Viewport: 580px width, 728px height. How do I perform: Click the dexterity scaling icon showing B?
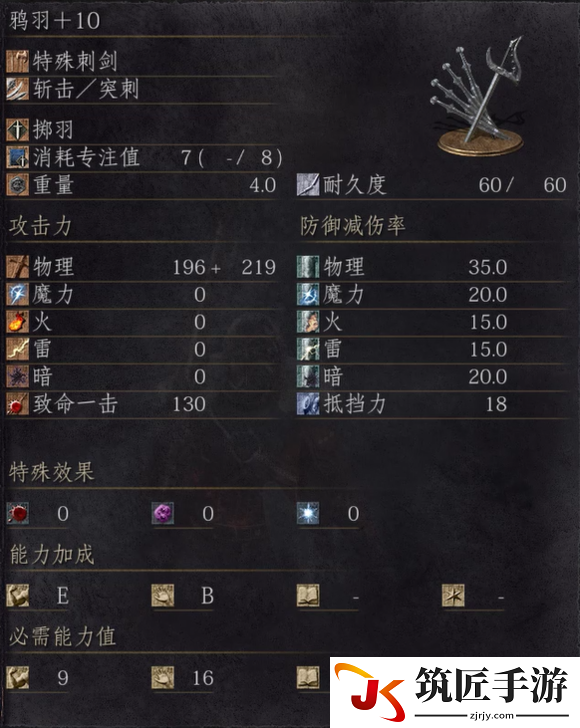click(163, 595)
